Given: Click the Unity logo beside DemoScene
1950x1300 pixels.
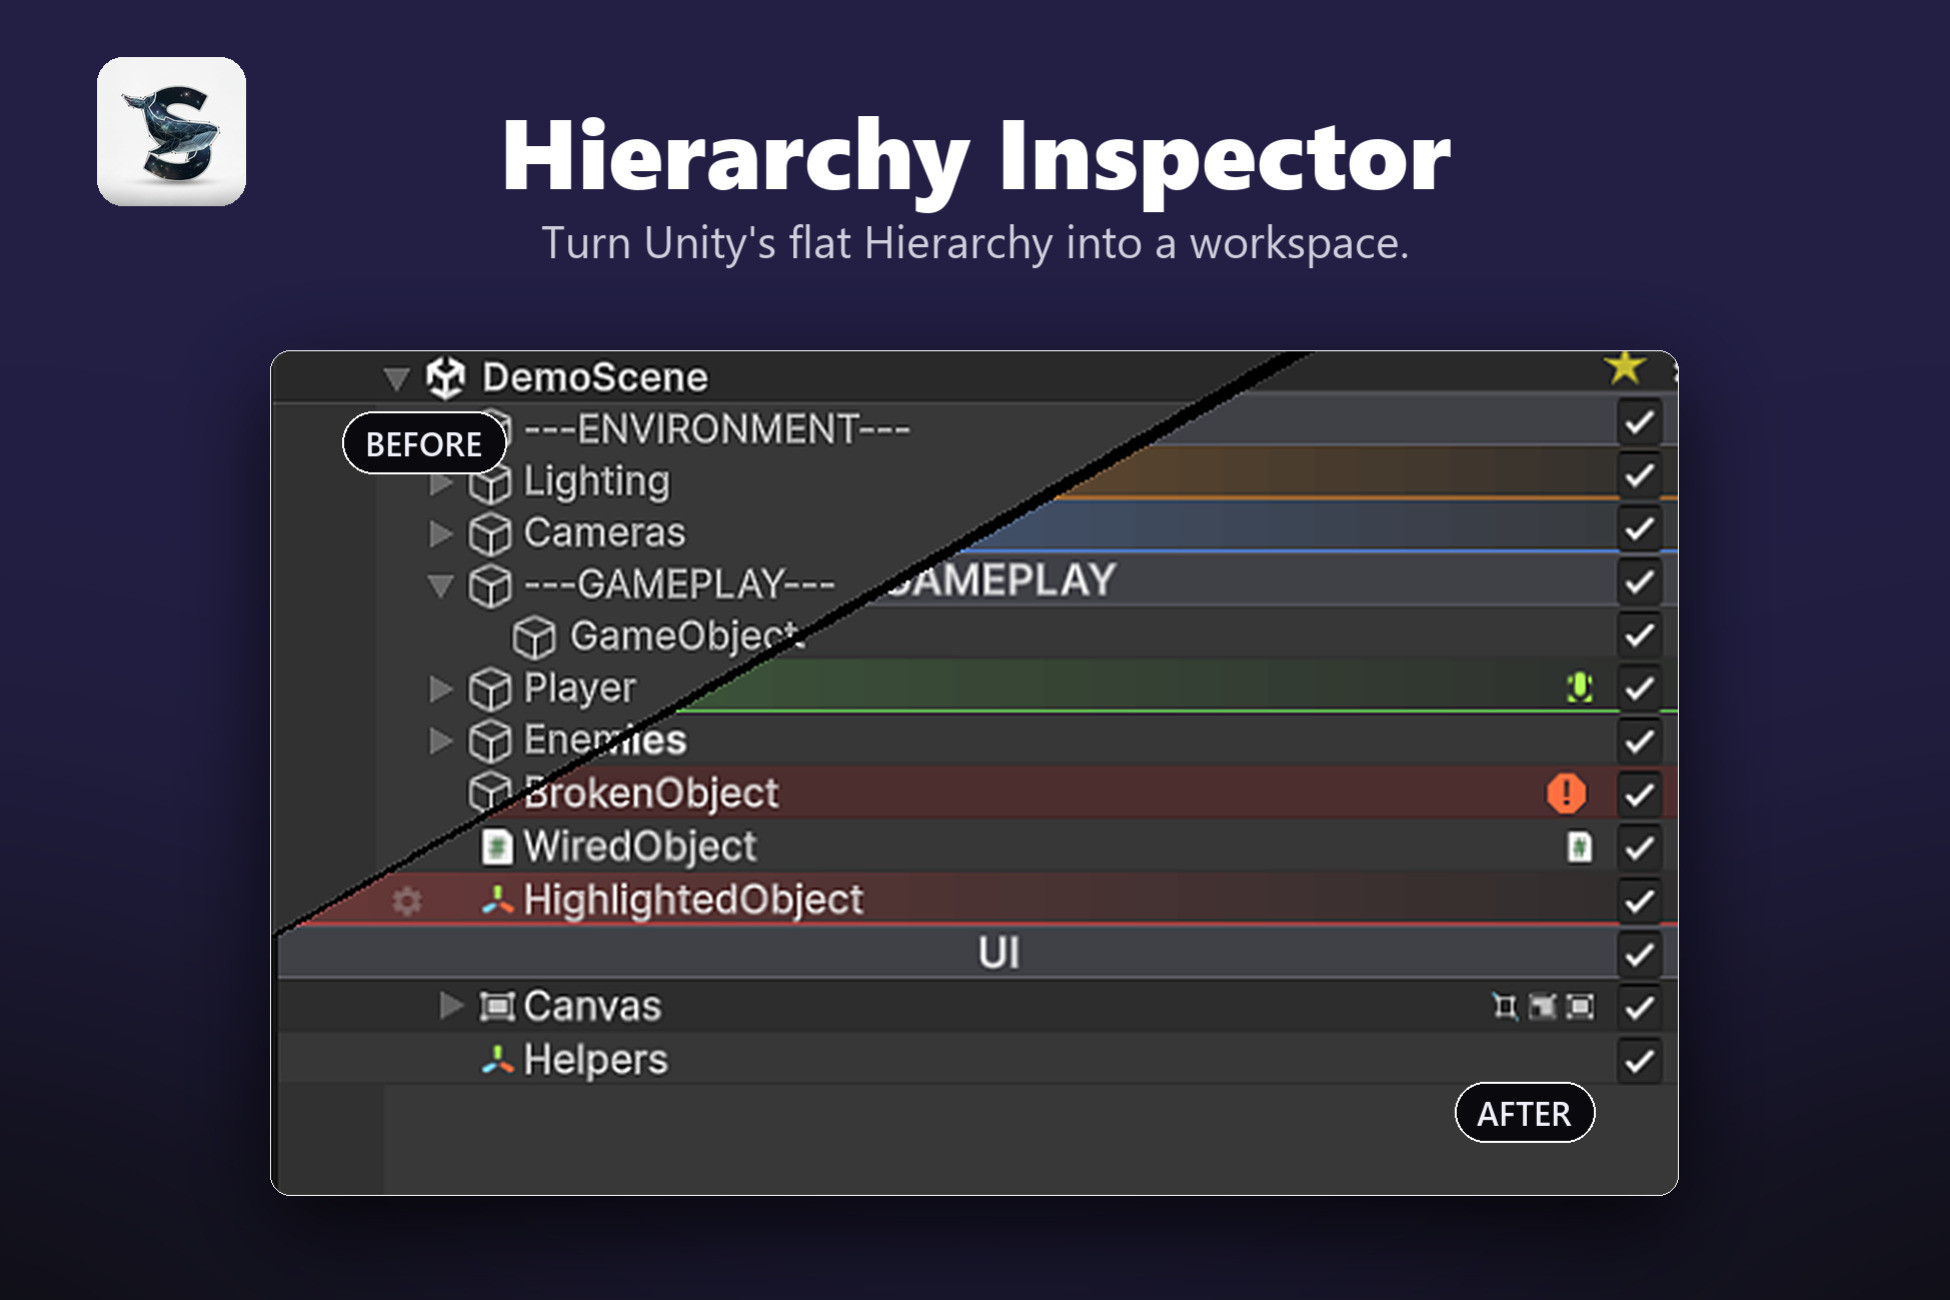Looking at the screenshot, I should 446,378.
